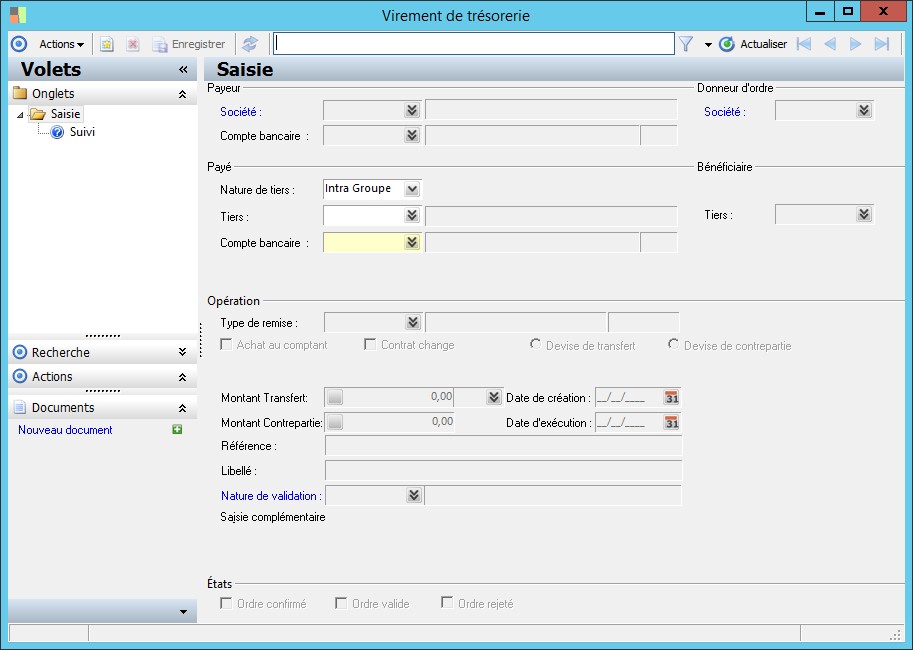Check the Achat au comptant box

(226, 344)
